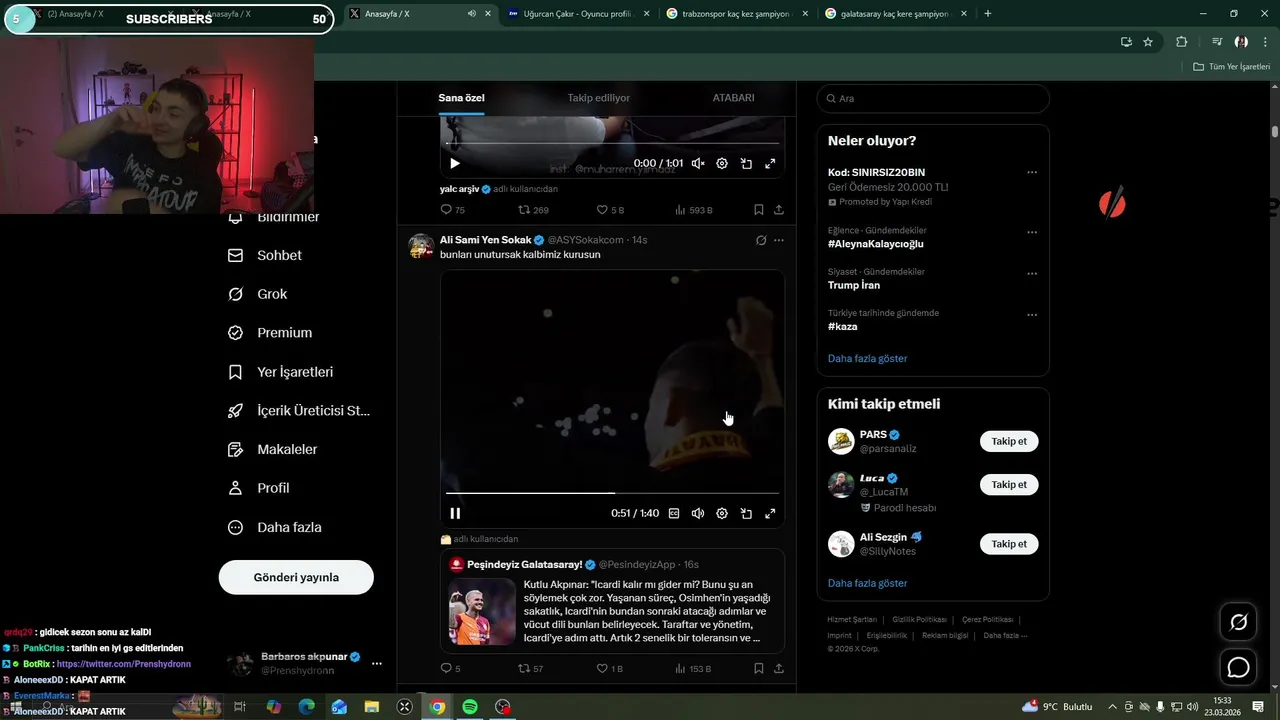Repost the post with 57 reposts
The height and width of the screenshot is (720, 1280).
click(530, 668)
